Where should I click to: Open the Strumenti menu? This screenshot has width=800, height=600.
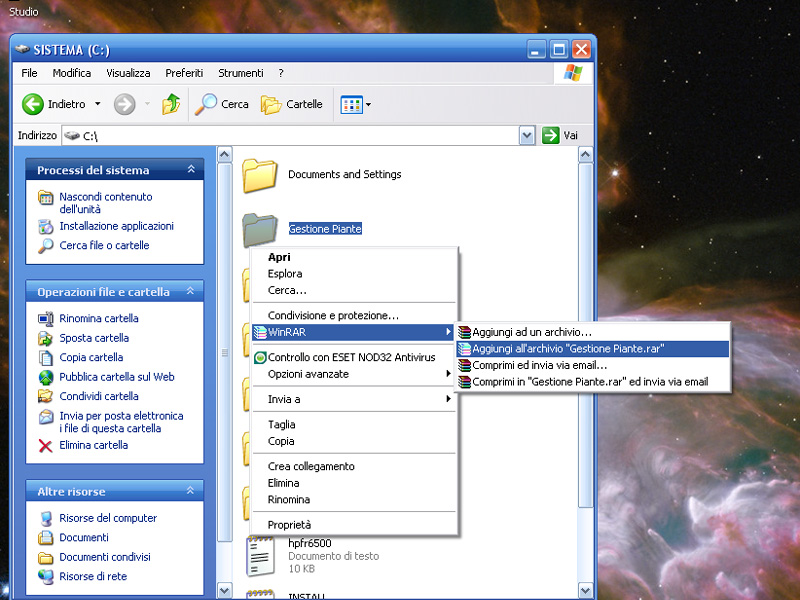[241, 73]
